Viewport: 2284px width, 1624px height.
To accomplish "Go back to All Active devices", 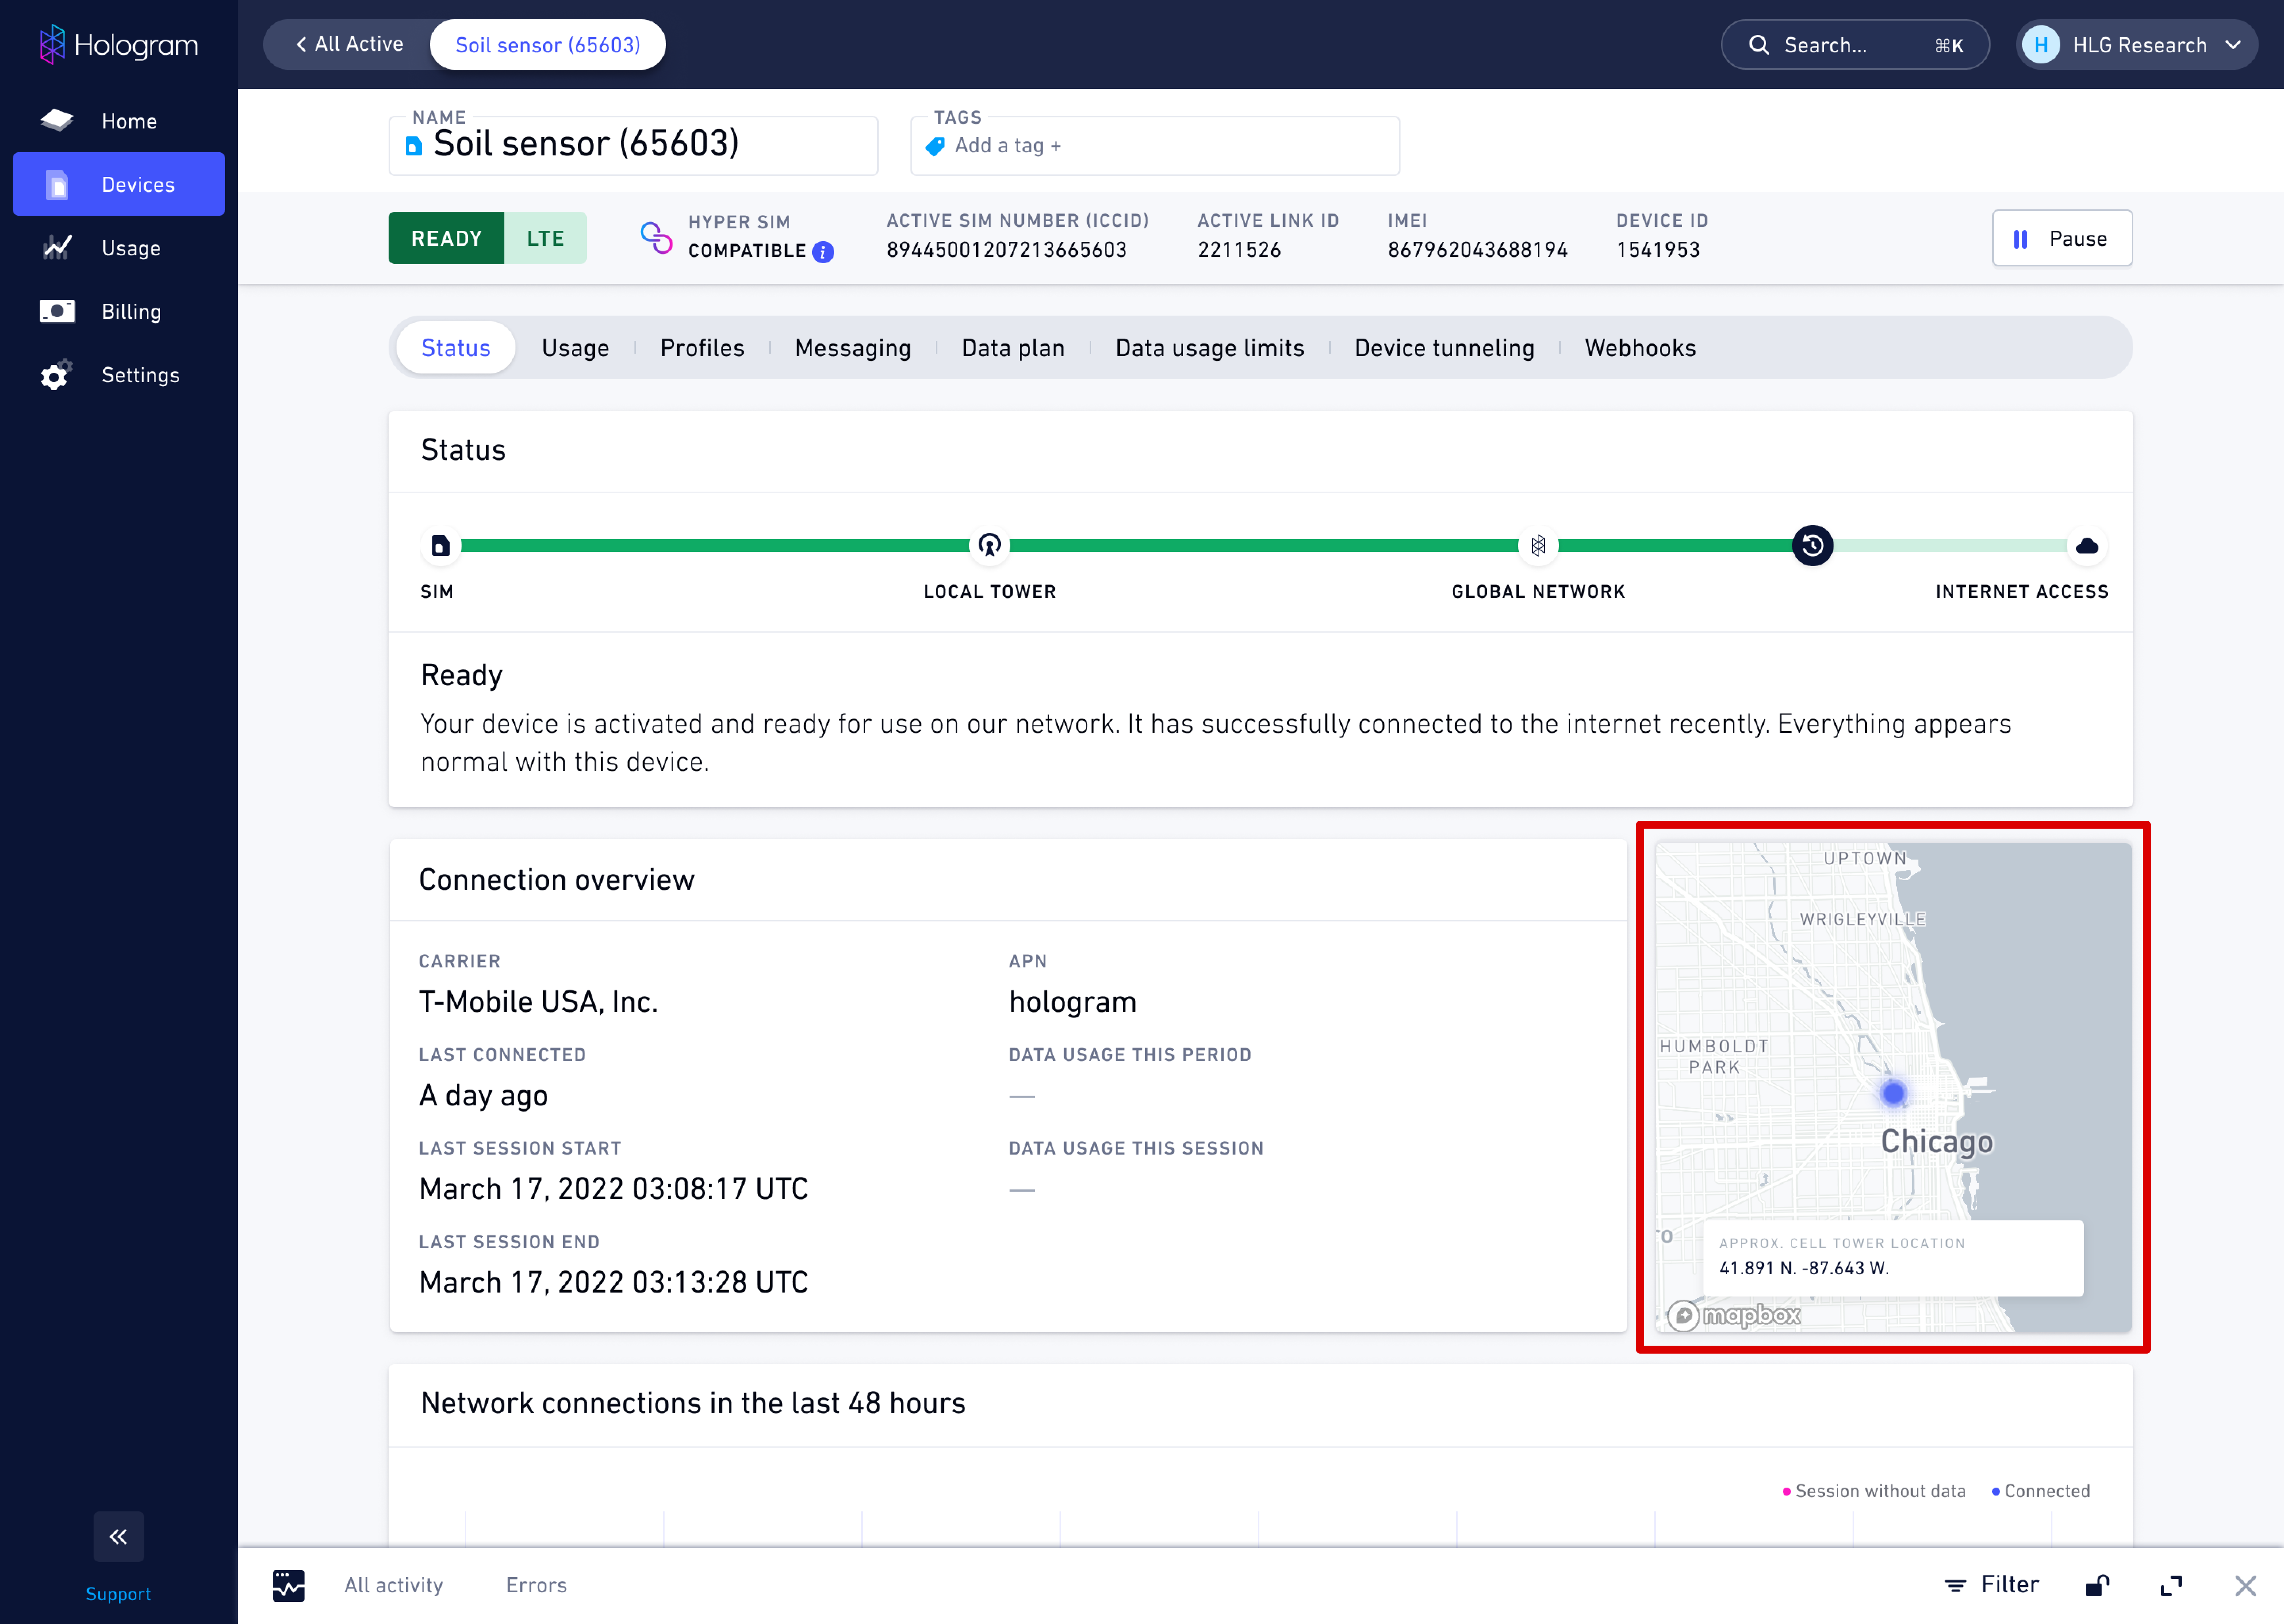I will [349, 44].
